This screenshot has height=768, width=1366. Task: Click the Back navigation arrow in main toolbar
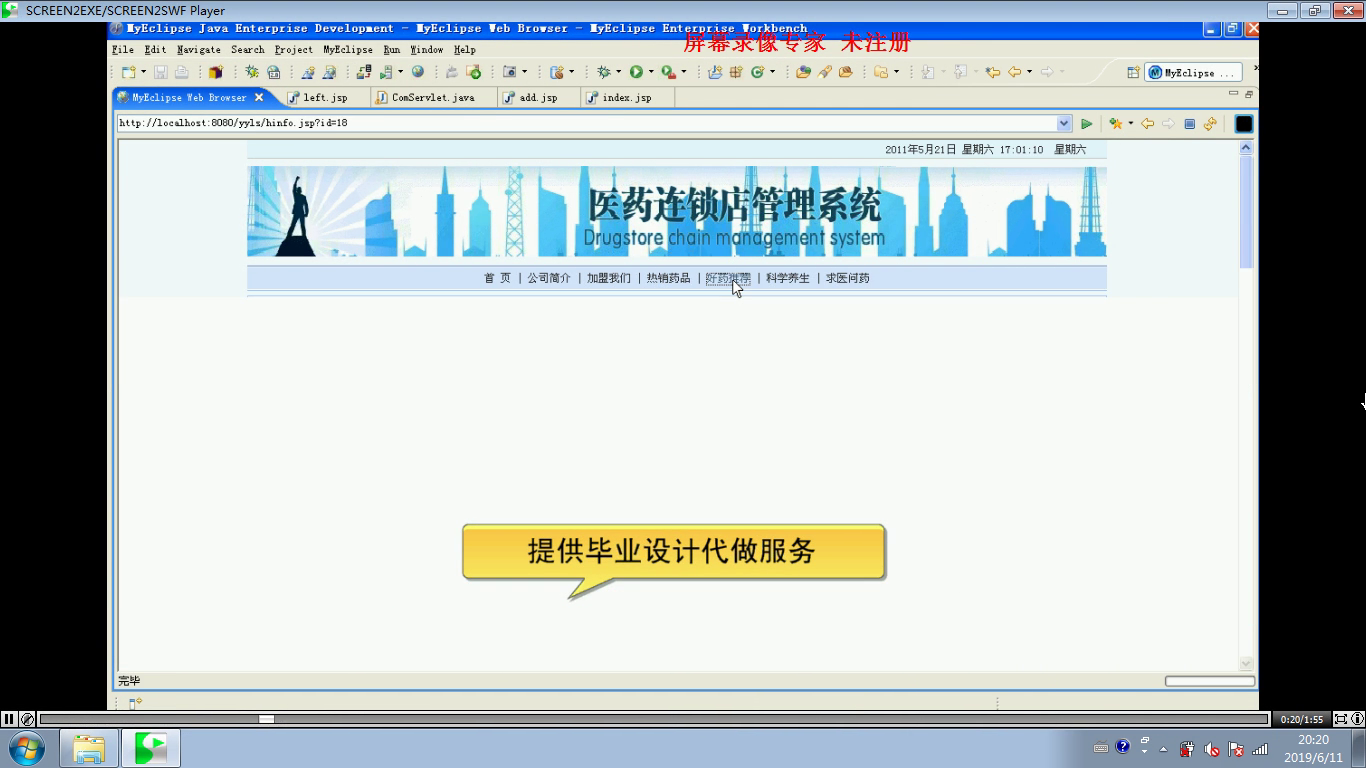(1014, 72)
